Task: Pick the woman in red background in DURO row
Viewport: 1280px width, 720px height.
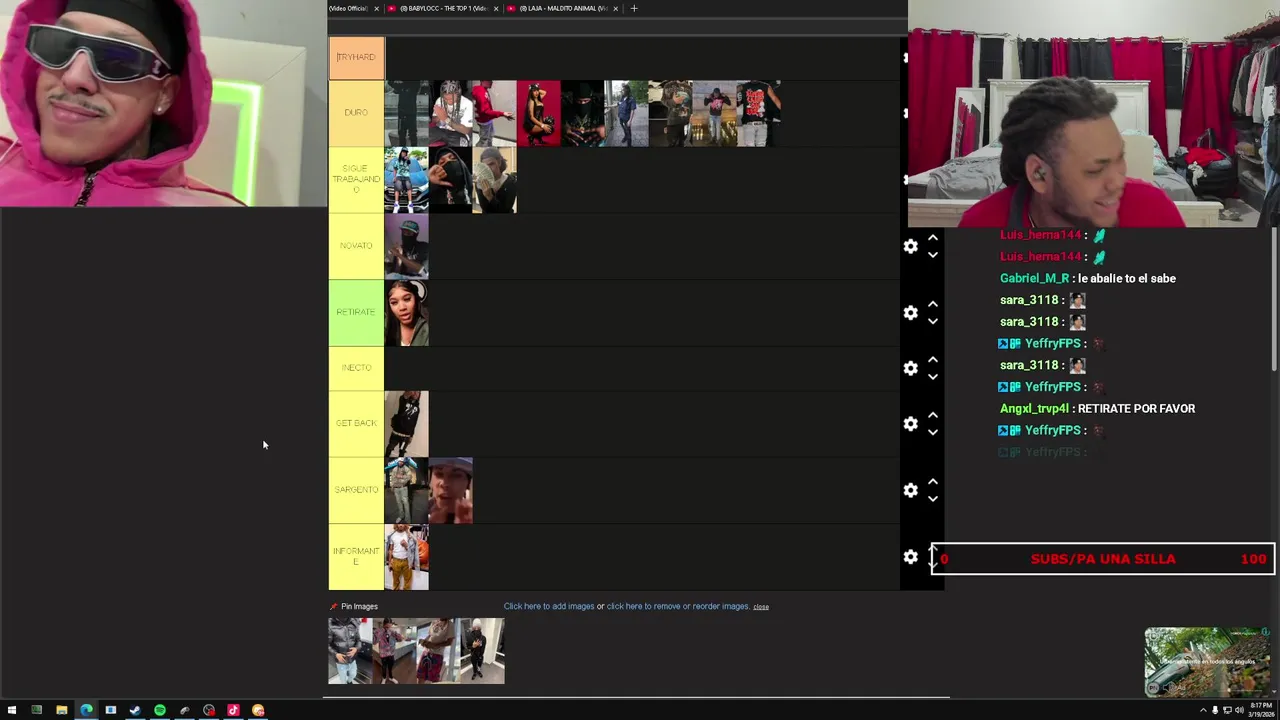Action: point(538,113)
